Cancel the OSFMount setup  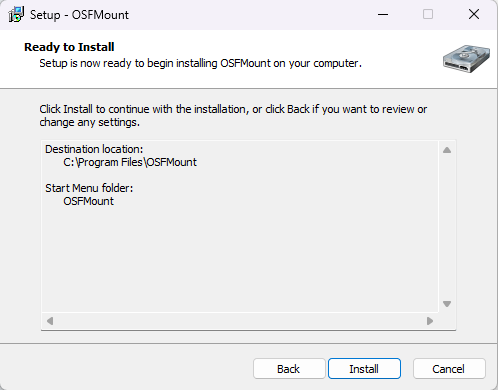449,369
